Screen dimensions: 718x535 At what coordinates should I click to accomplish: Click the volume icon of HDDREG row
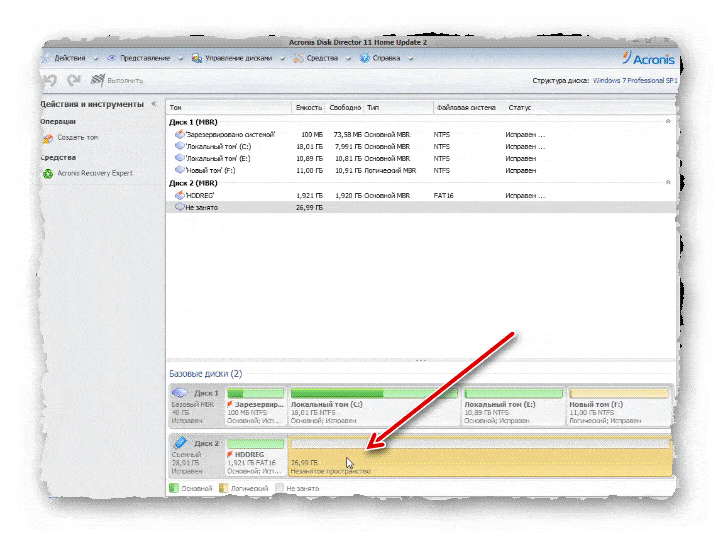[x=180, y=195]
